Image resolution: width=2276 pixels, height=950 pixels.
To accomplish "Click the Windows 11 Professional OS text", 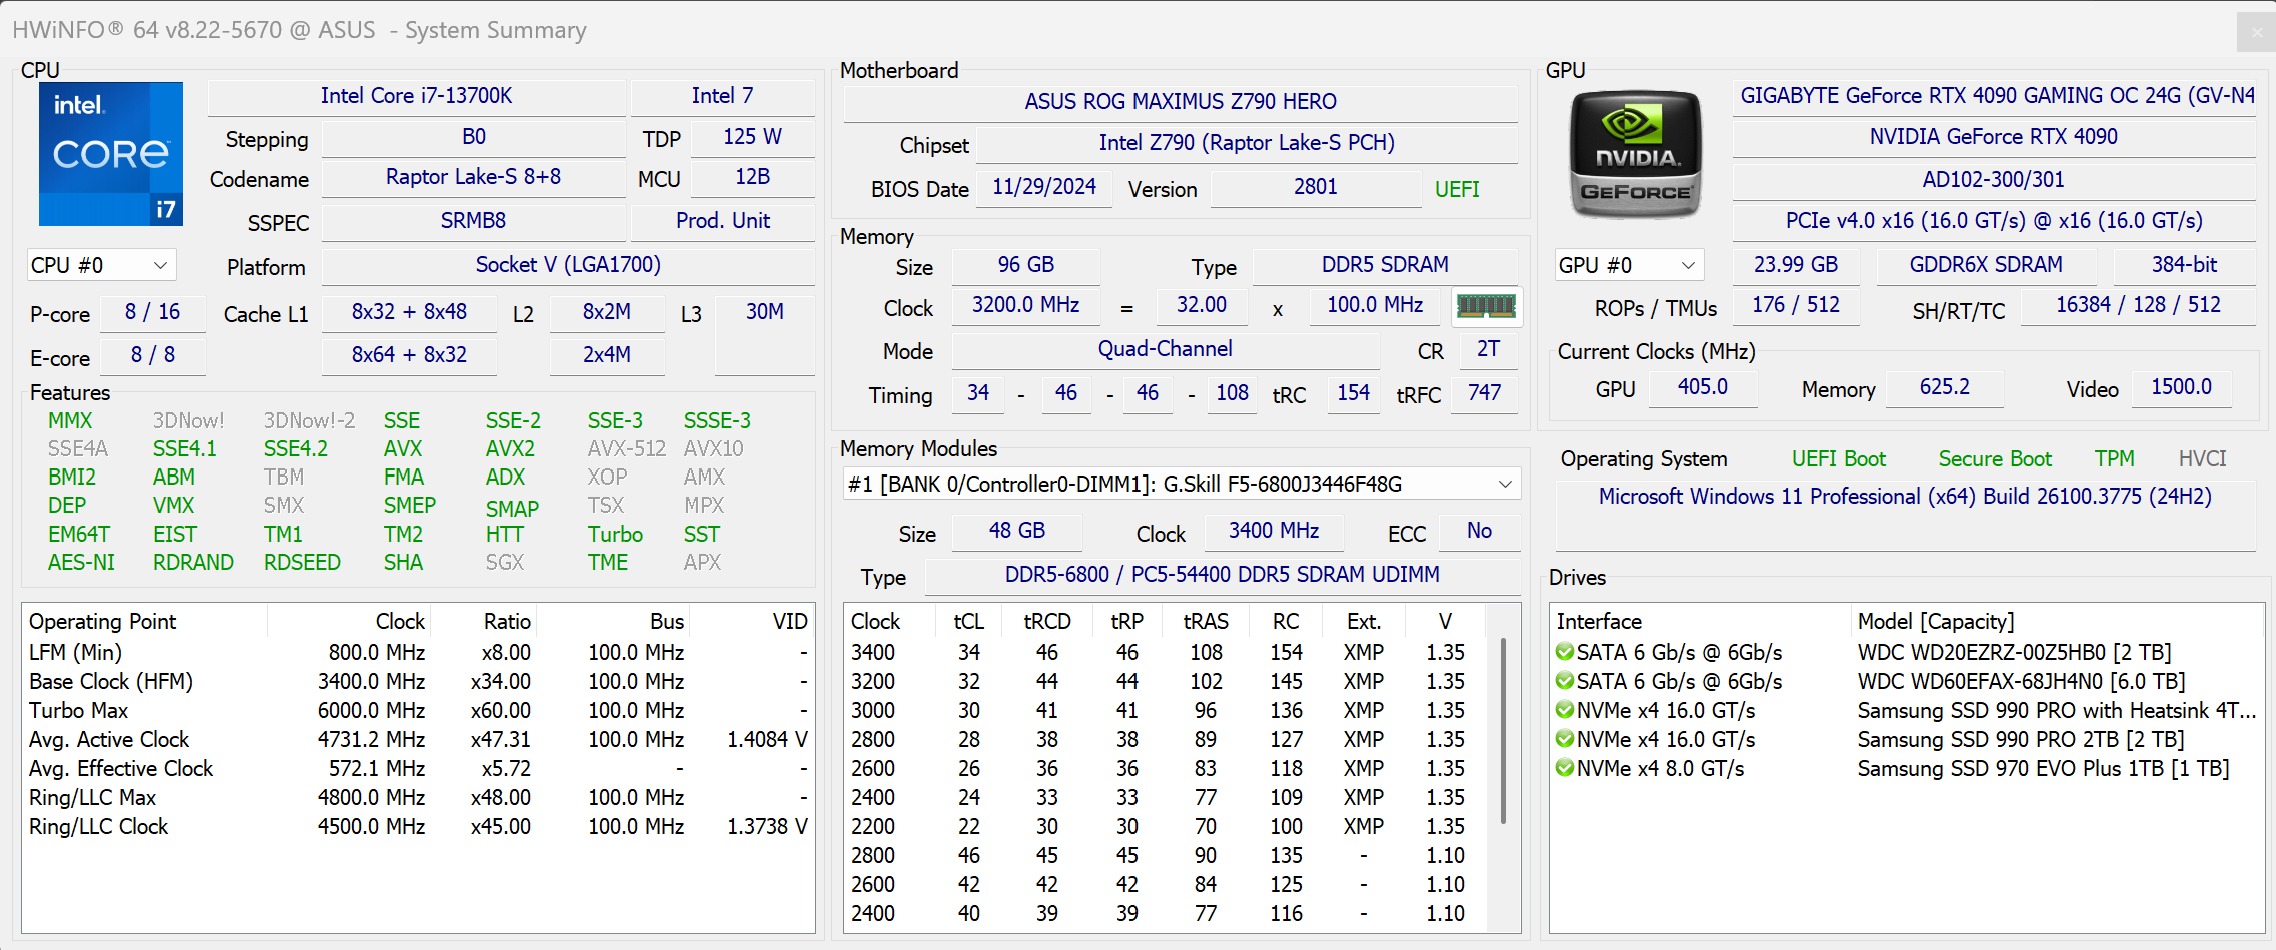I will click(x=1904, y=497).
